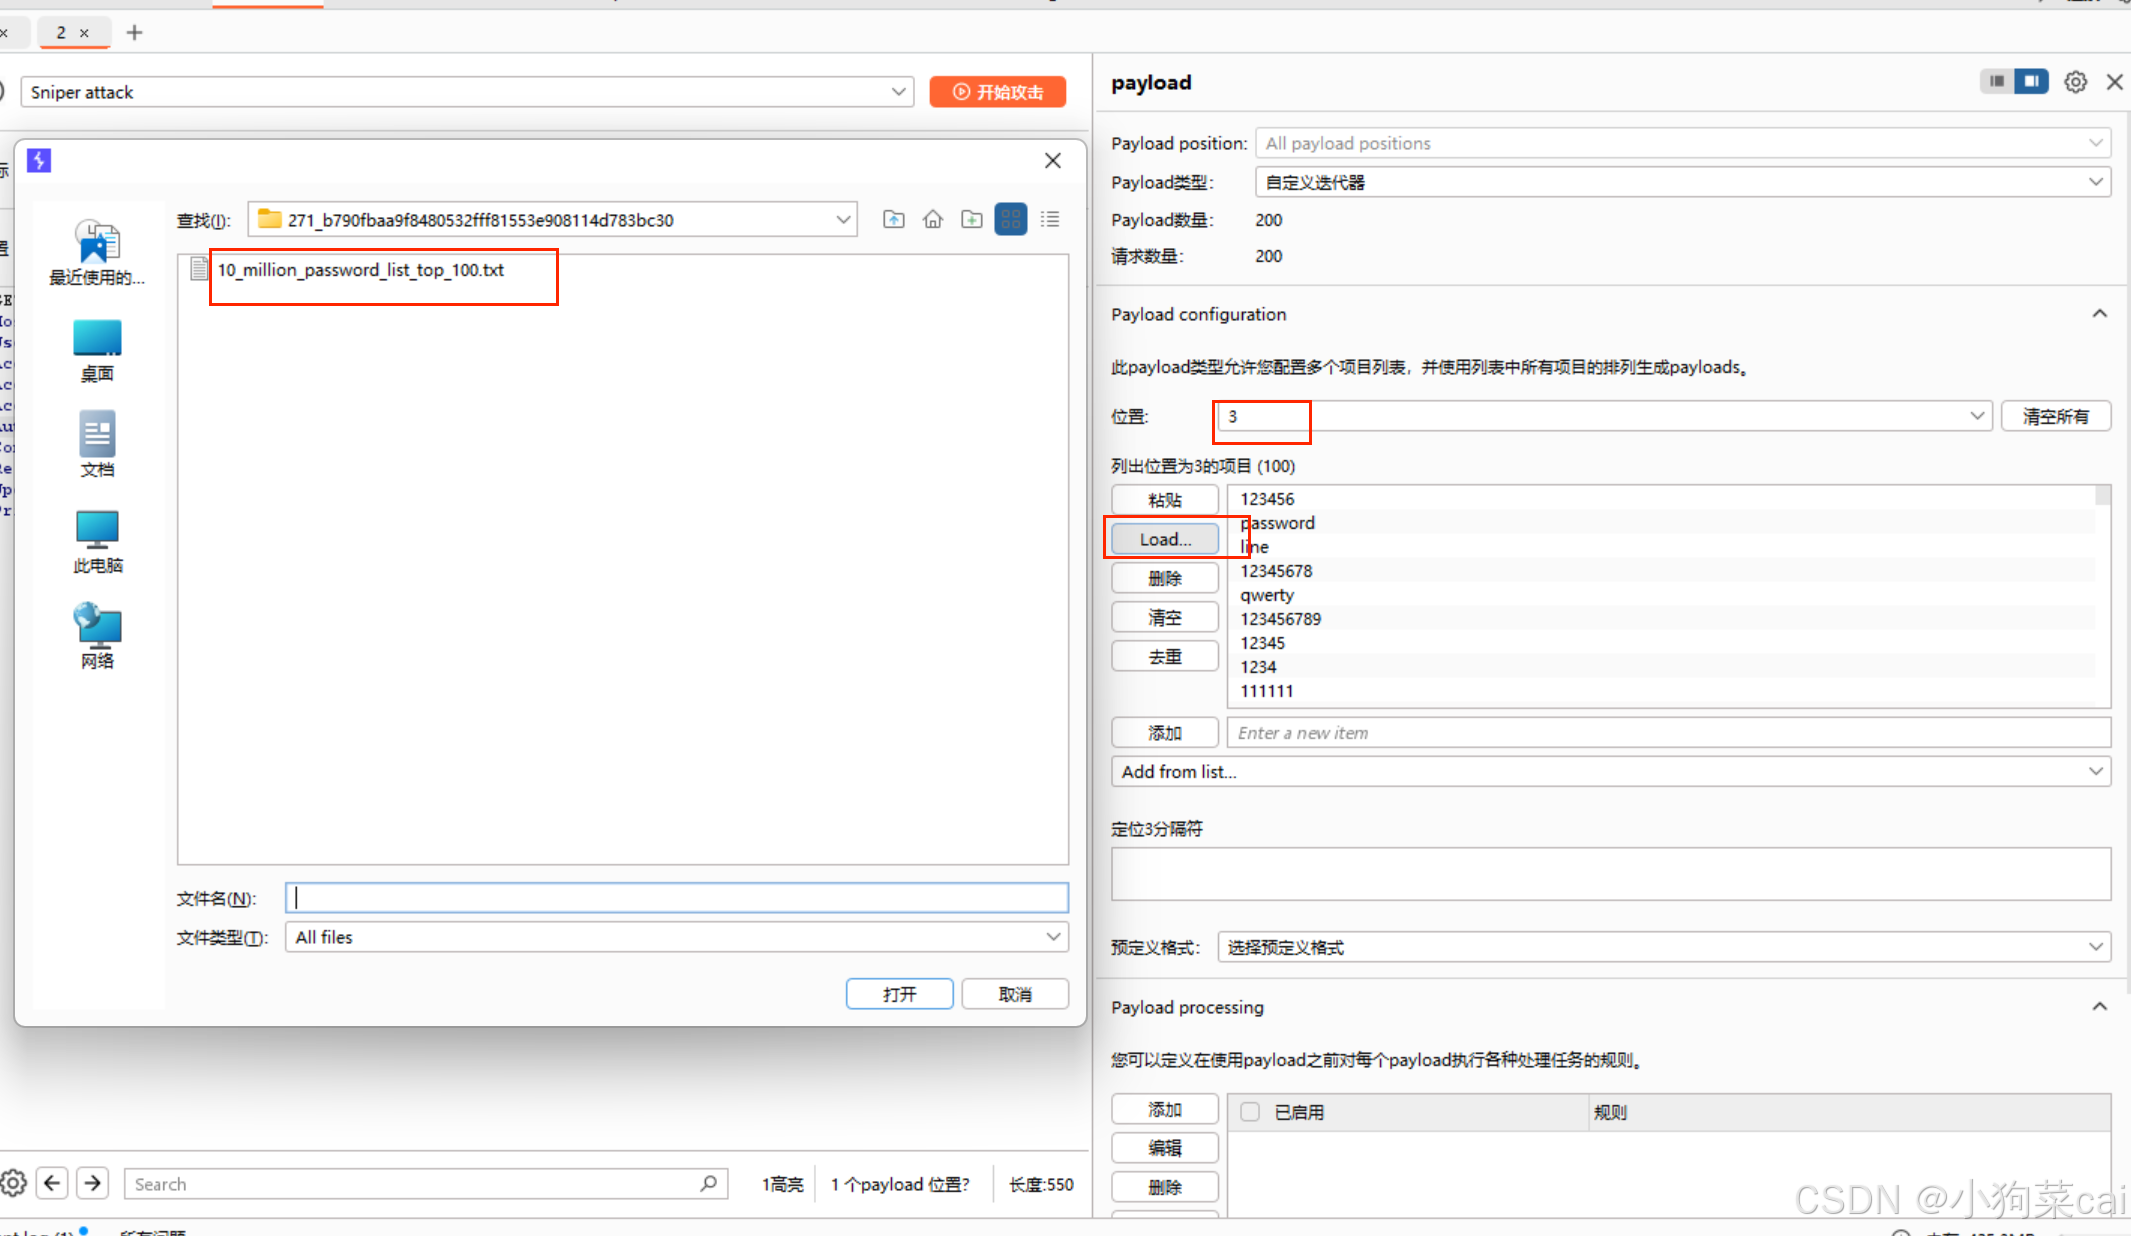Toggle the left panel layout button
The image size is (2131, 1236).
[x=1996, y=81]
